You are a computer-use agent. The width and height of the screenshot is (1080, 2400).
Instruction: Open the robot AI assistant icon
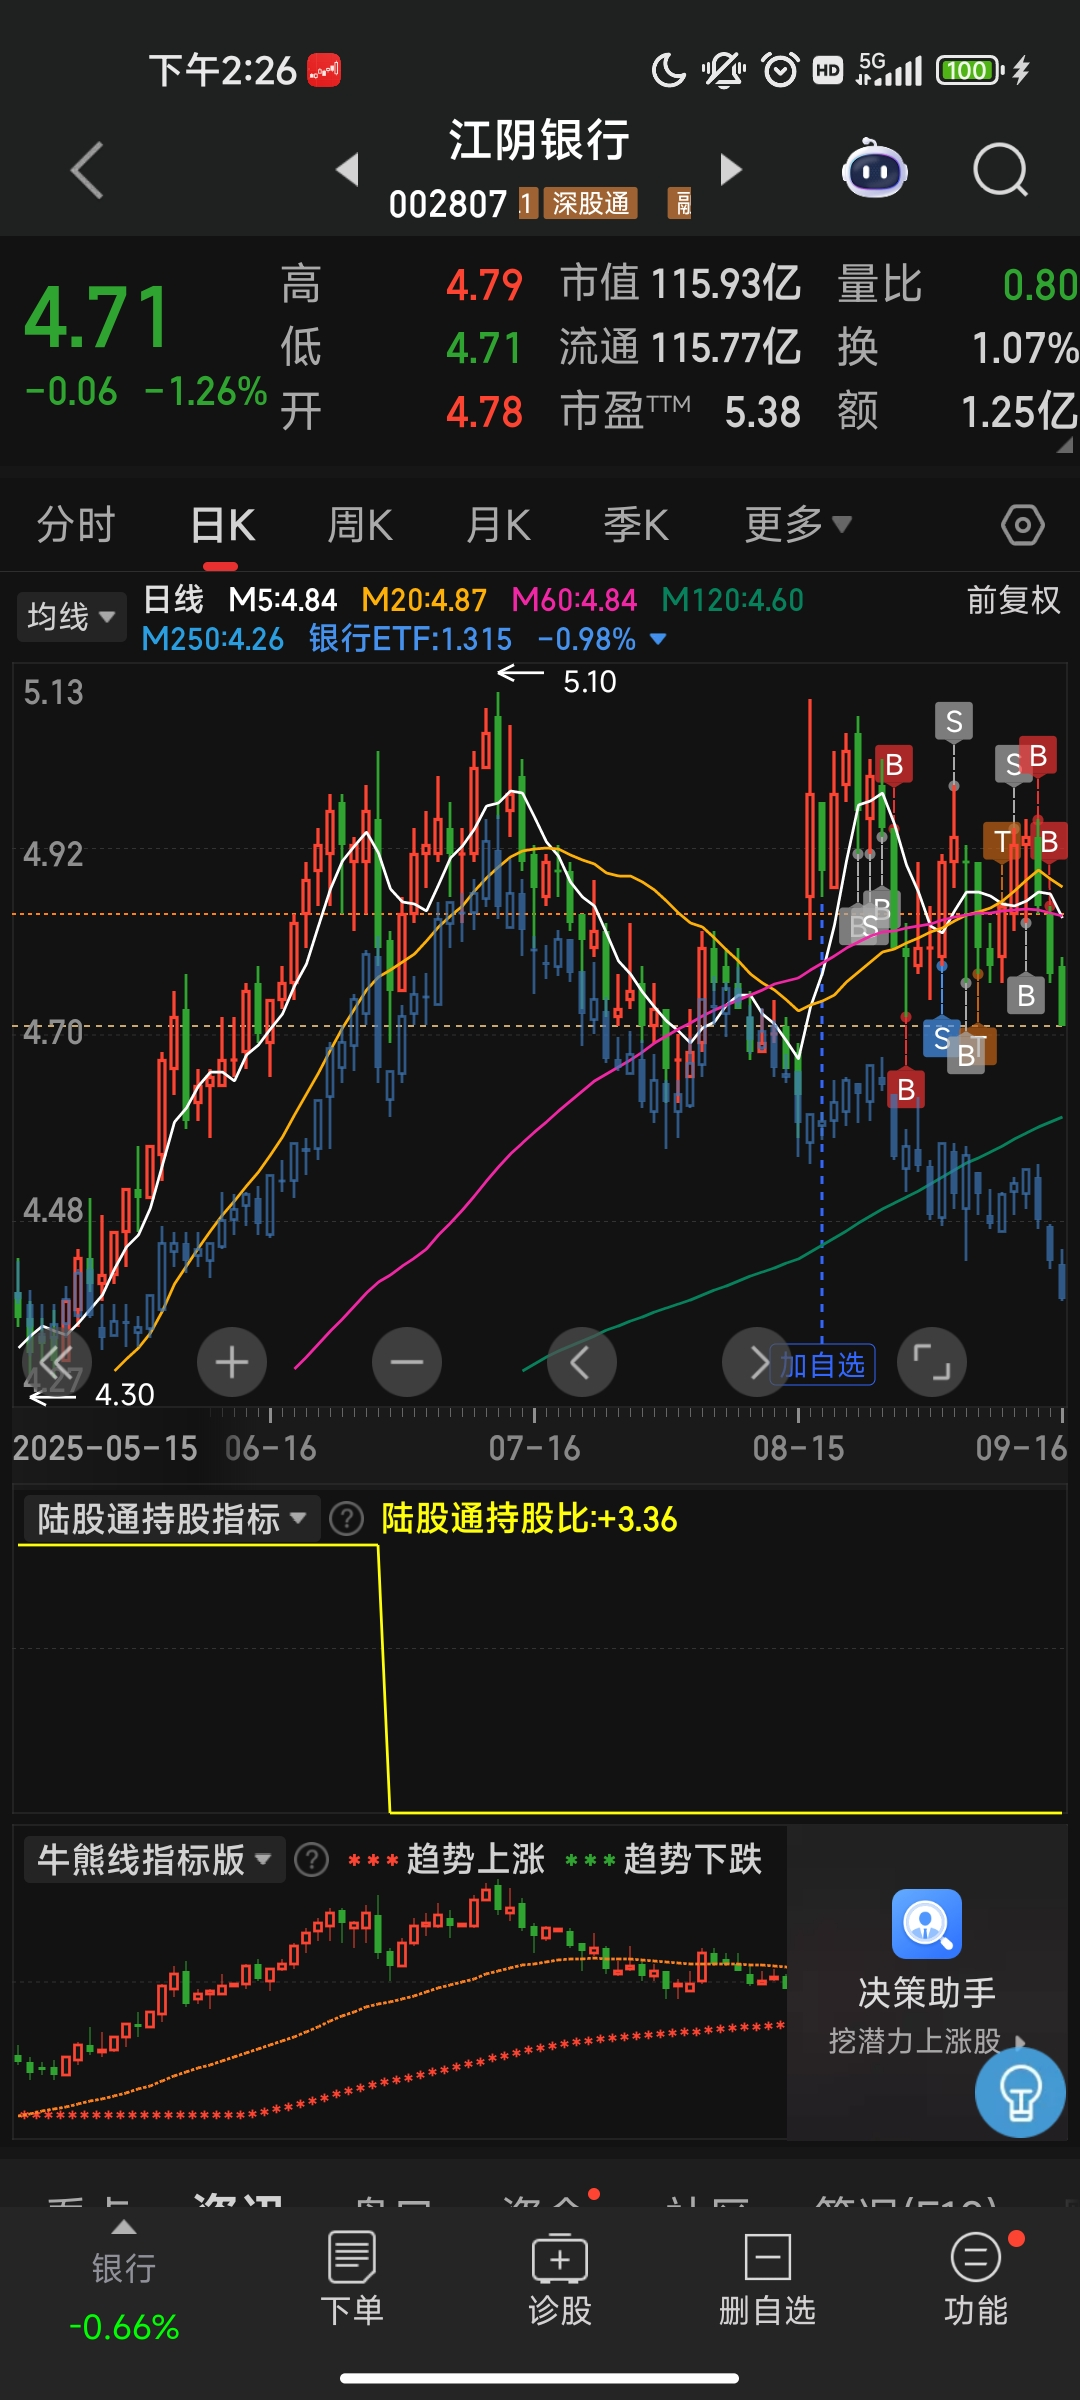click(874, 170)
